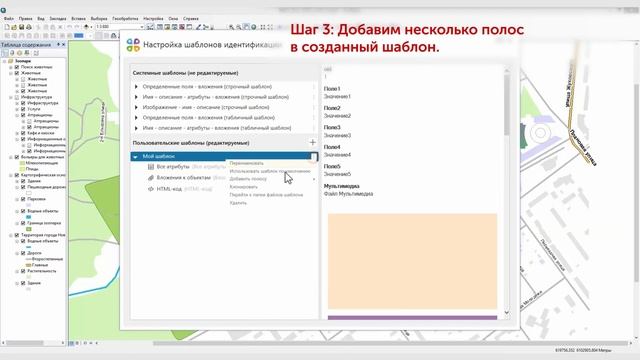Toggle the Дороги layer checkbox
640x360 pixels.
pos(23,253)
